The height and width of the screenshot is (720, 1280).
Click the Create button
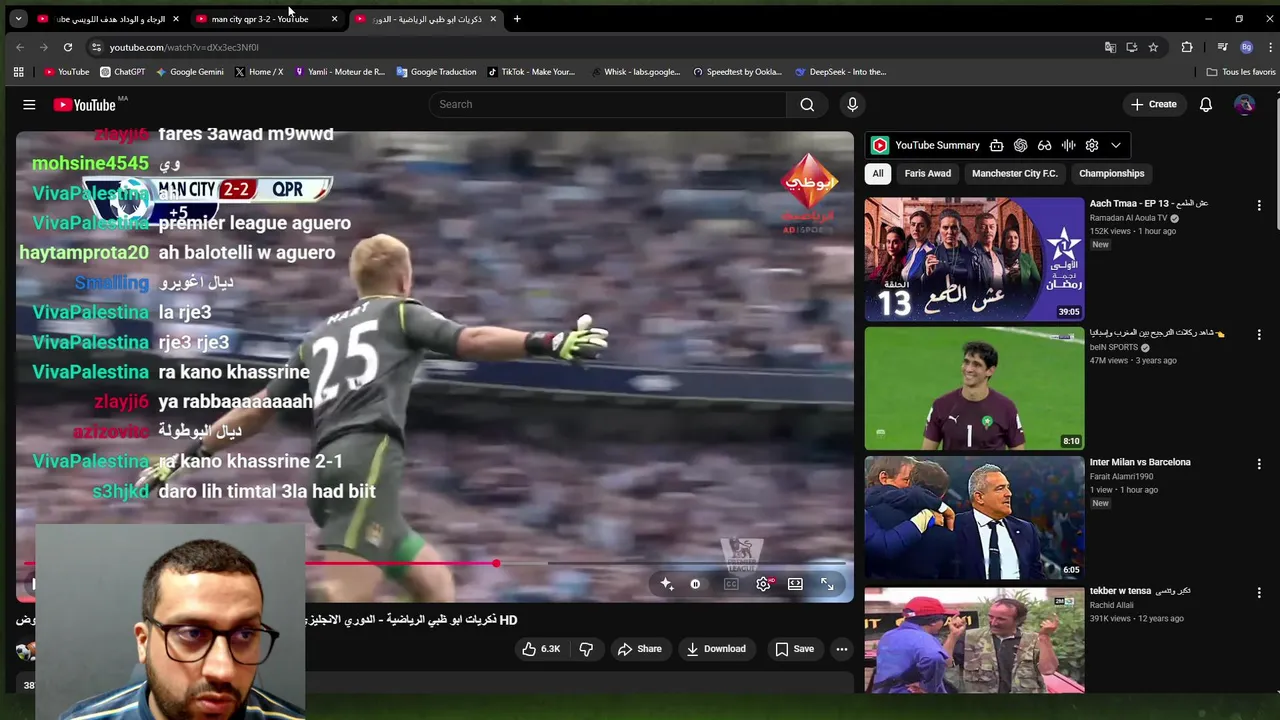coord(1154,104)
